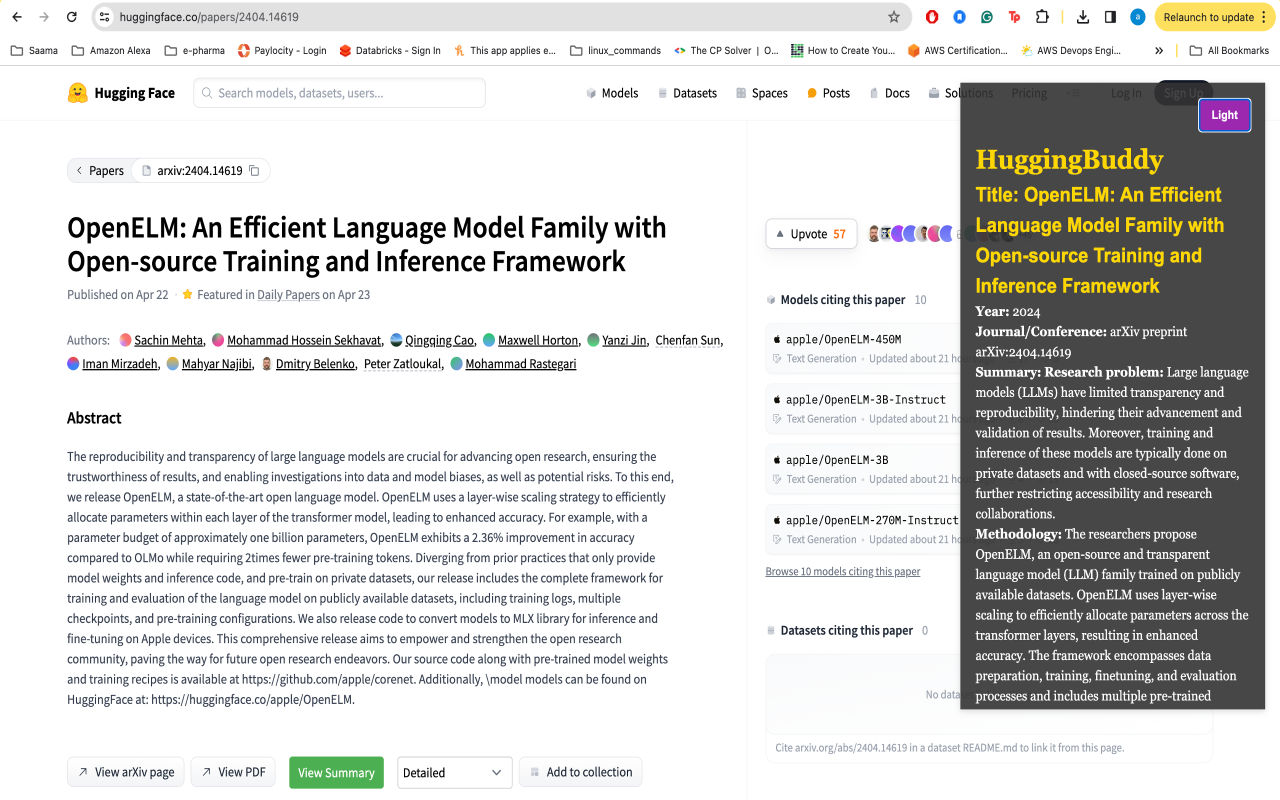Focus the Search models, datasets, users field
This screenshot has height=800, width=1280.
click(x=339, y=93)
